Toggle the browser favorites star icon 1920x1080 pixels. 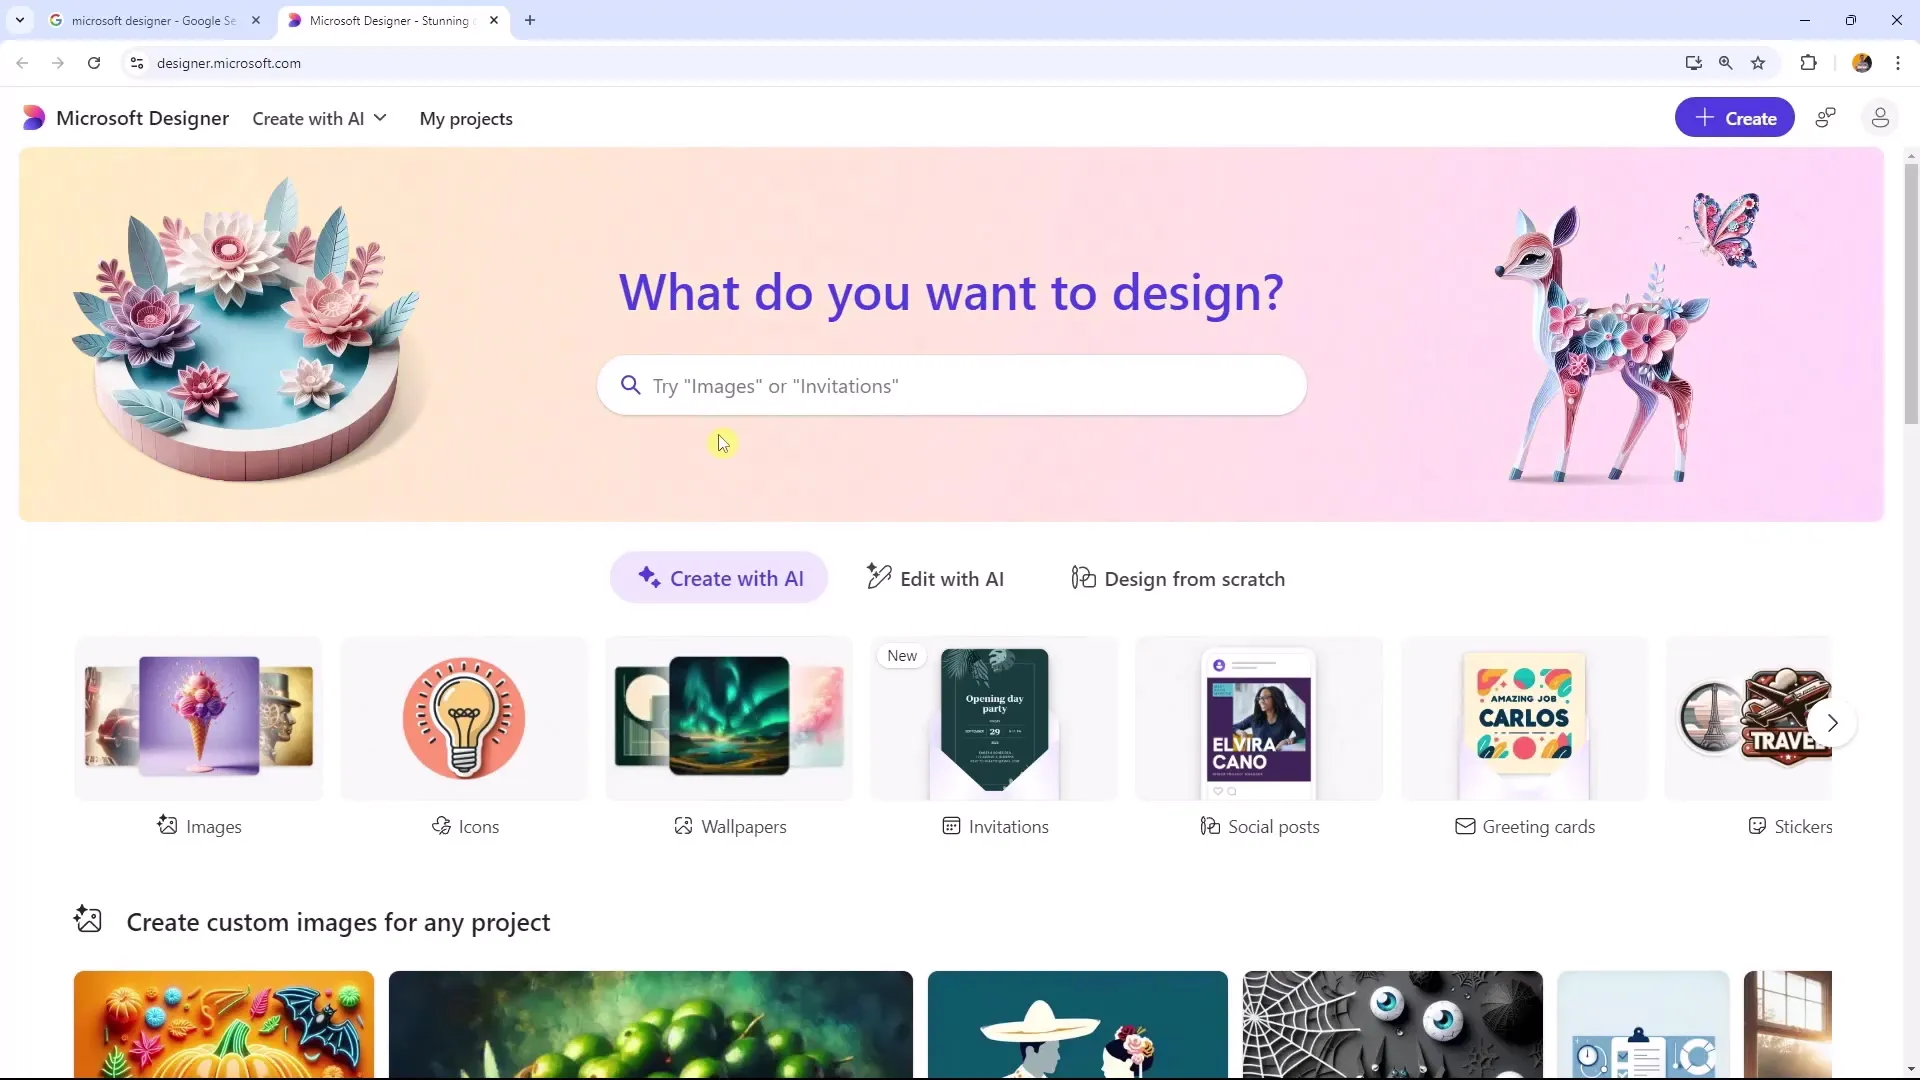click(x=1759, y=62)
